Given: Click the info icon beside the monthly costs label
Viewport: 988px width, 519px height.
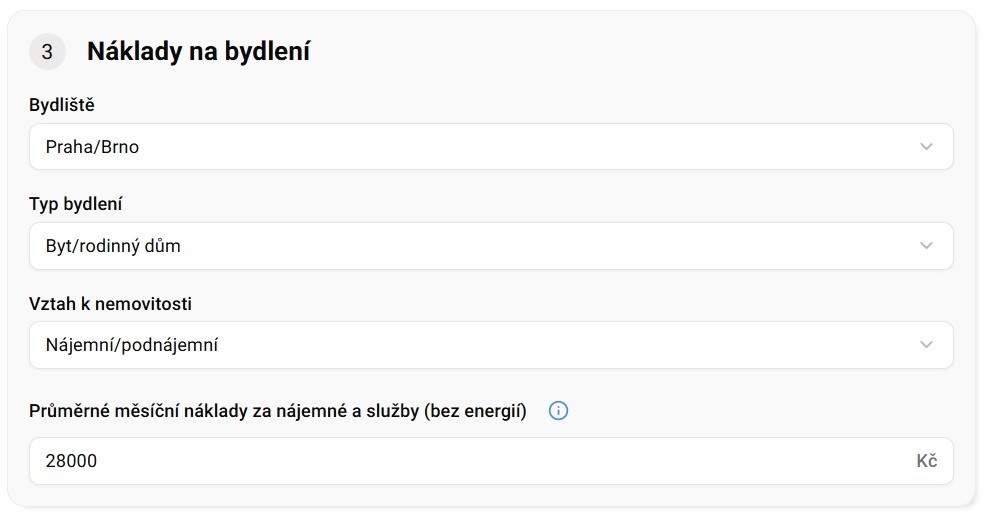Looking at the screenshot, I should coord(559,411).
